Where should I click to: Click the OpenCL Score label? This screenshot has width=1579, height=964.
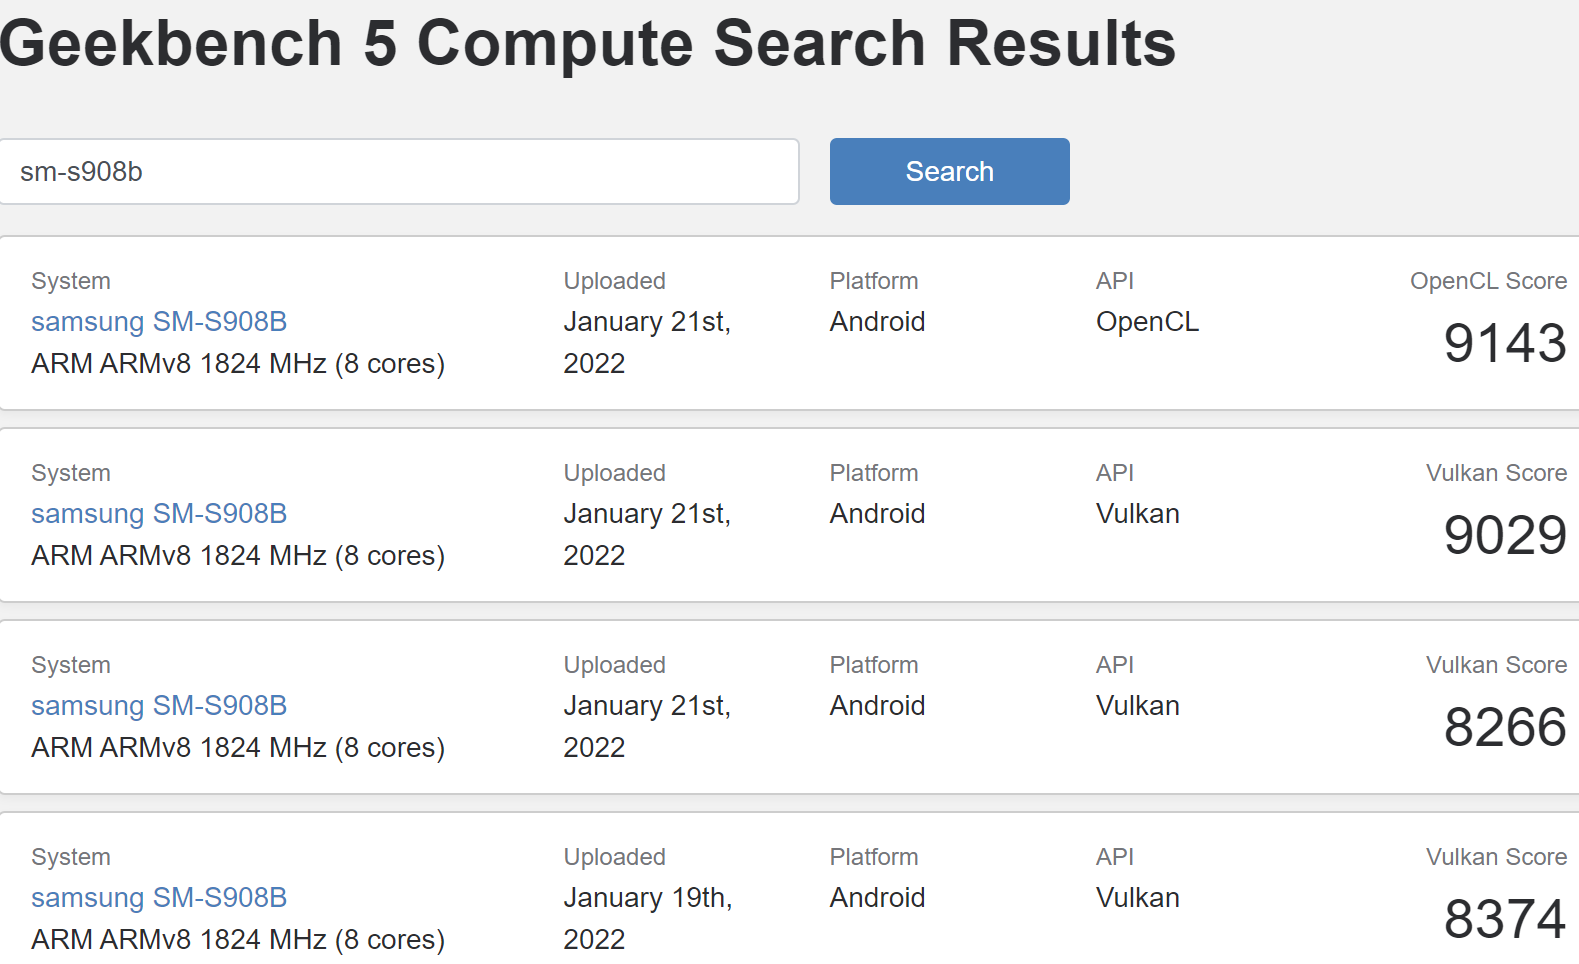point(1488,281)
